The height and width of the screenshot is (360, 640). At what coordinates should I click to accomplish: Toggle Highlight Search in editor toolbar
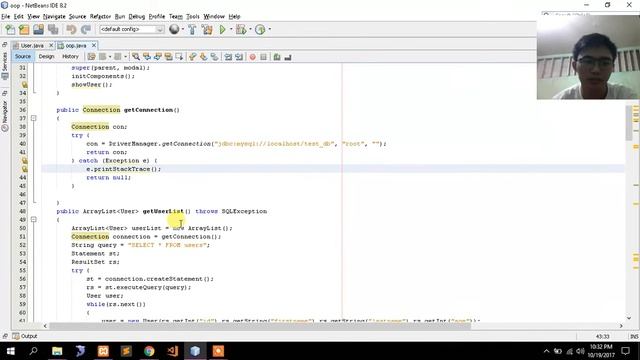pyautogui.click(x=168, y=57)
